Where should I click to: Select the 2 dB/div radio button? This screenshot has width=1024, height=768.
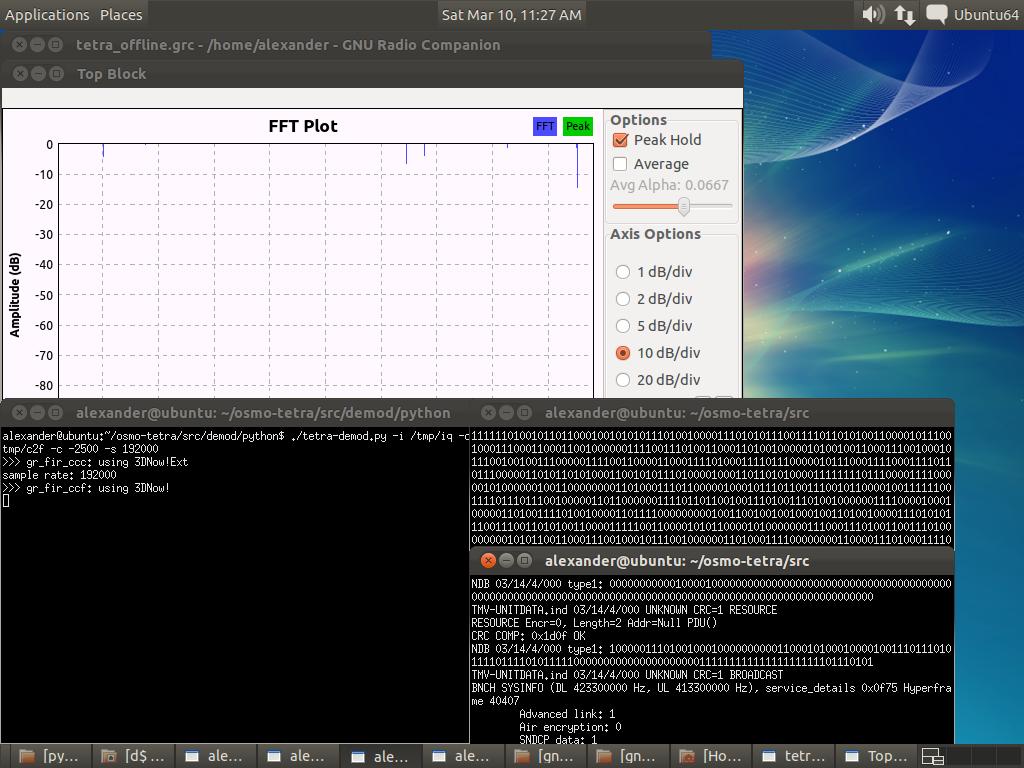(x=623, y=298)
